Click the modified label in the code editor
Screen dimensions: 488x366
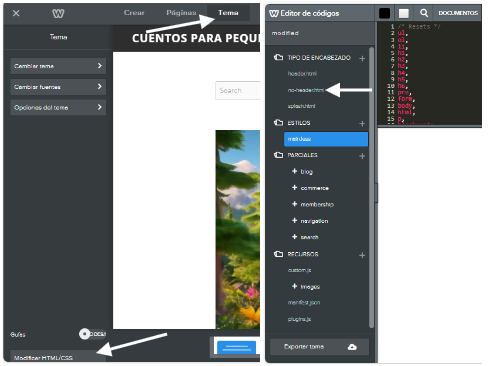point(285,33)
